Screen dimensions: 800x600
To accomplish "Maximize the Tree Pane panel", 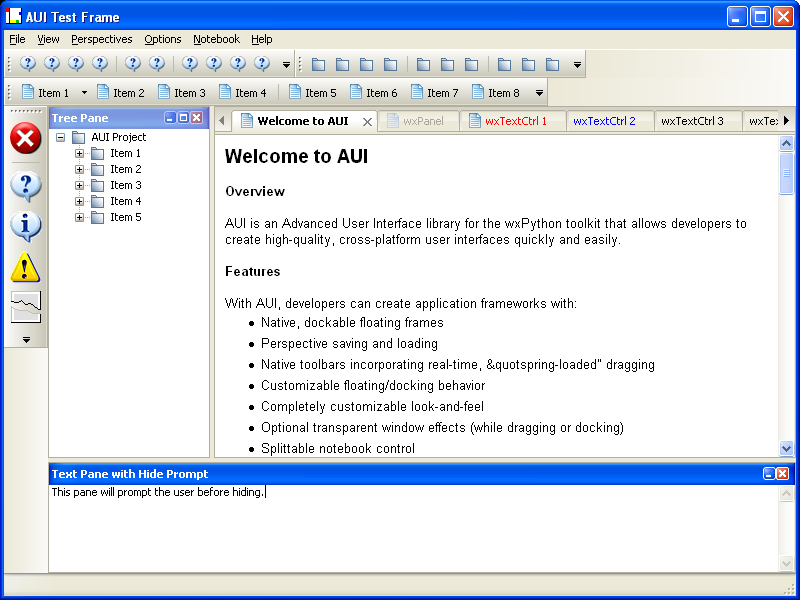I will [183, 118].
